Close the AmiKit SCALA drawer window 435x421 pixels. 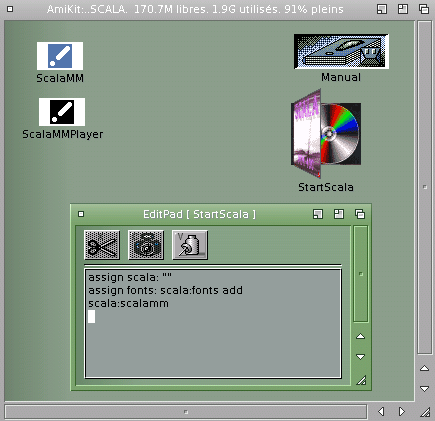pos(10,9)
